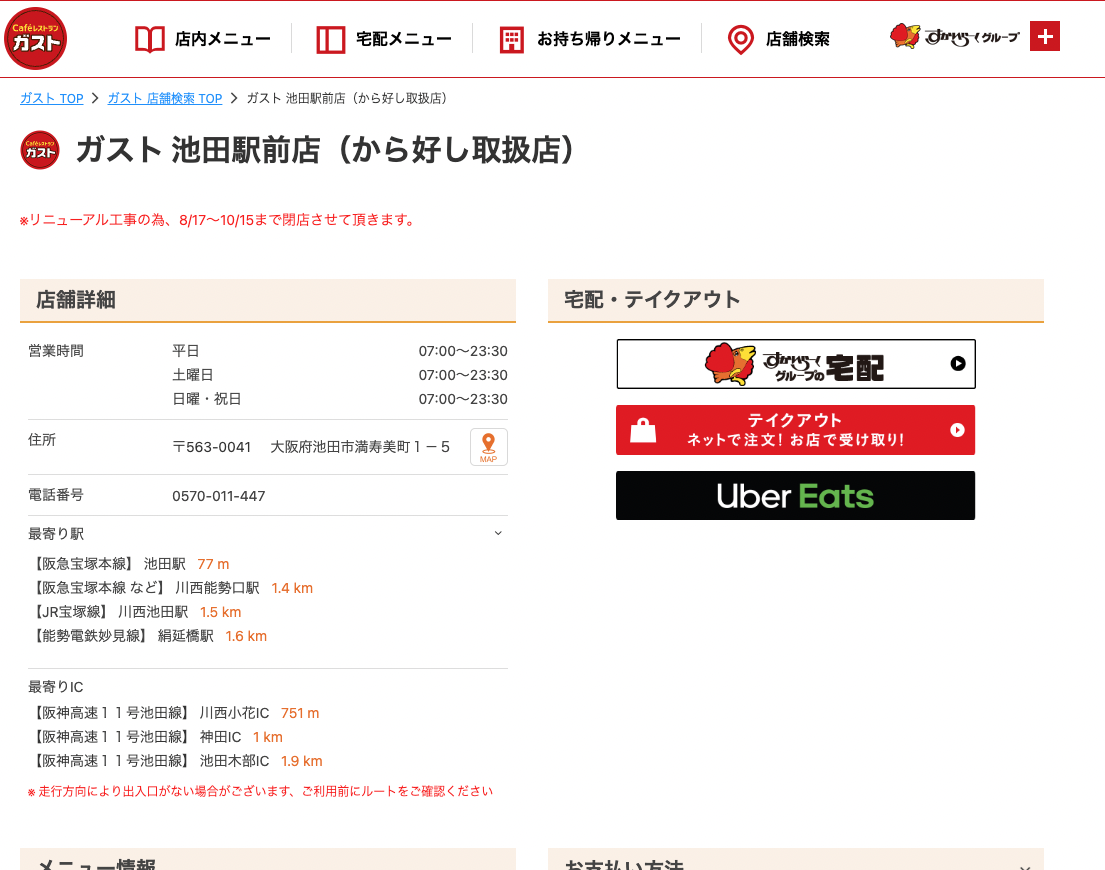Click the postal code 〒563-0041

[211, 447]
